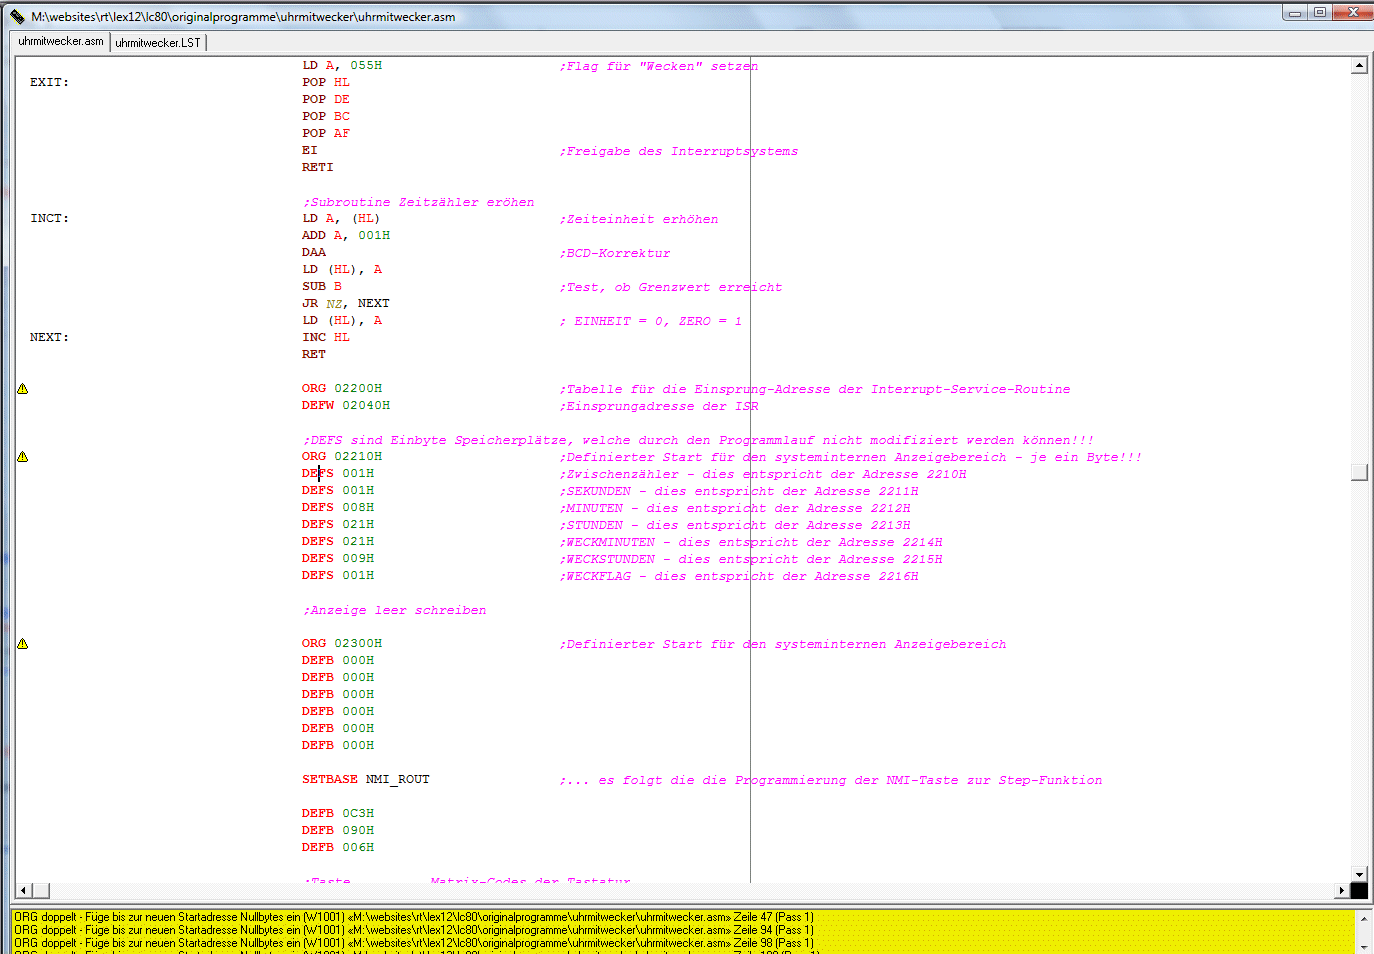The height and width of the screenshot is (954, 1374).
Task: Switch to the uhrmitwecker.asm tab
Action: click(x=60, y=41)
